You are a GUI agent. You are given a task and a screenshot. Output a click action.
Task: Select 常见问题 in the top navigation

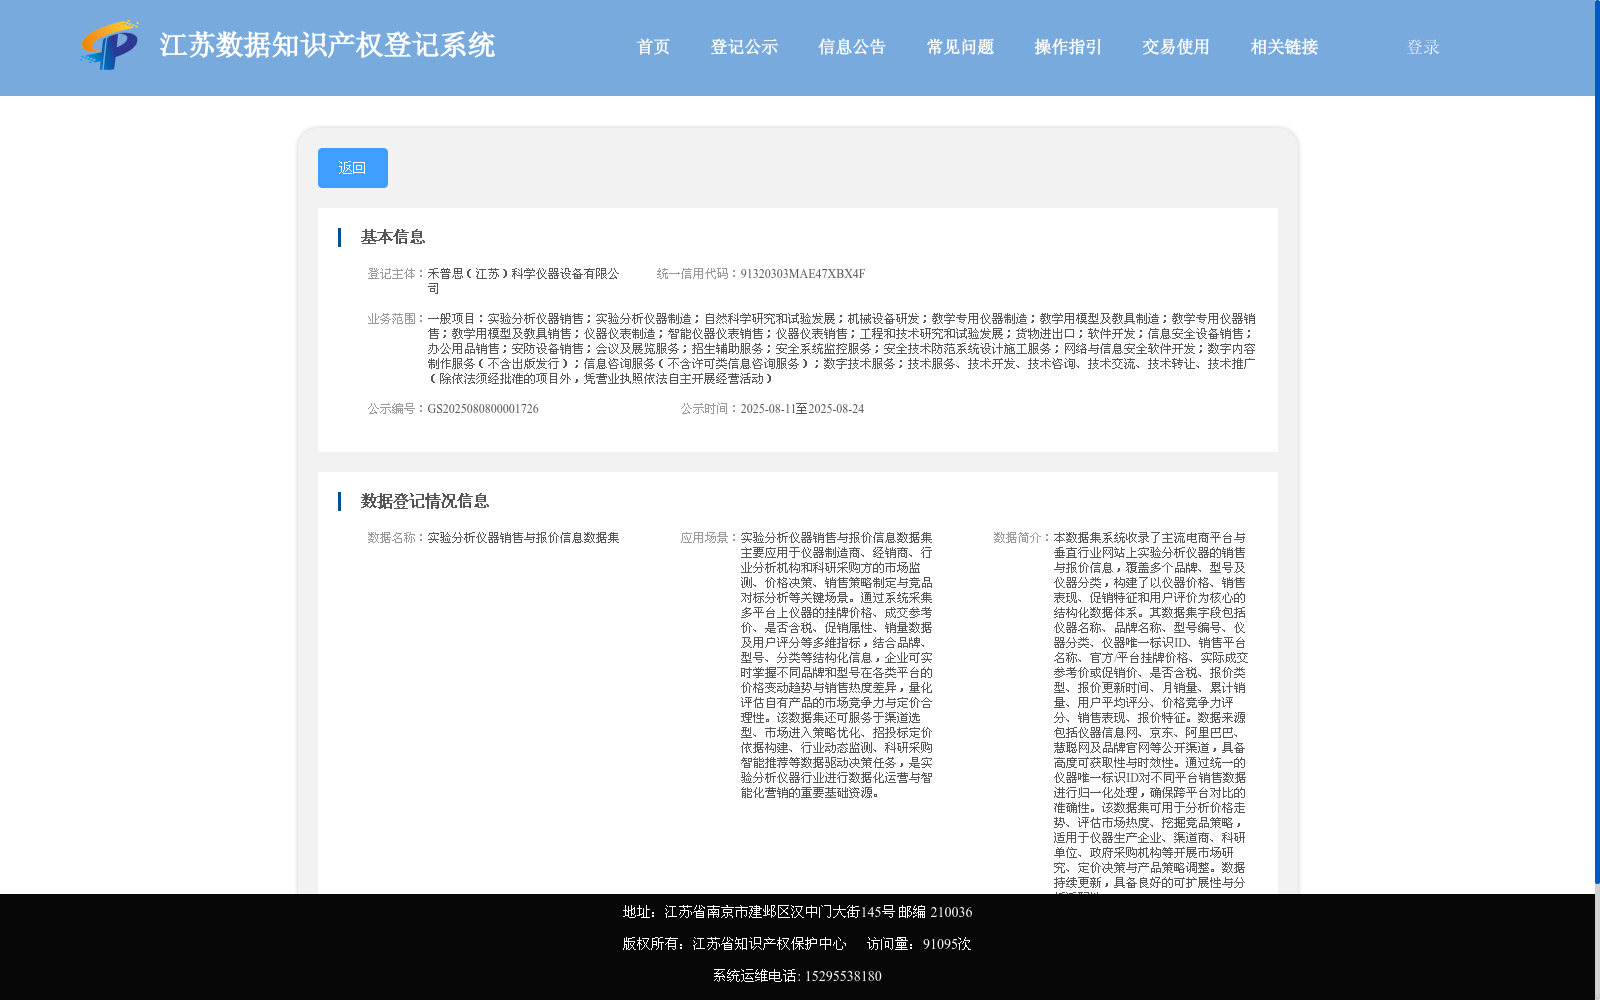(x=960, y=47)
